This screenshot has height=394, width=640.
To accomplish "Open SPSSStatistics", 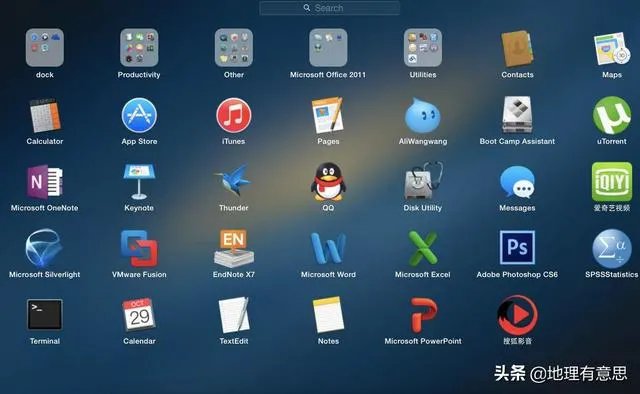I will (611, 248).
